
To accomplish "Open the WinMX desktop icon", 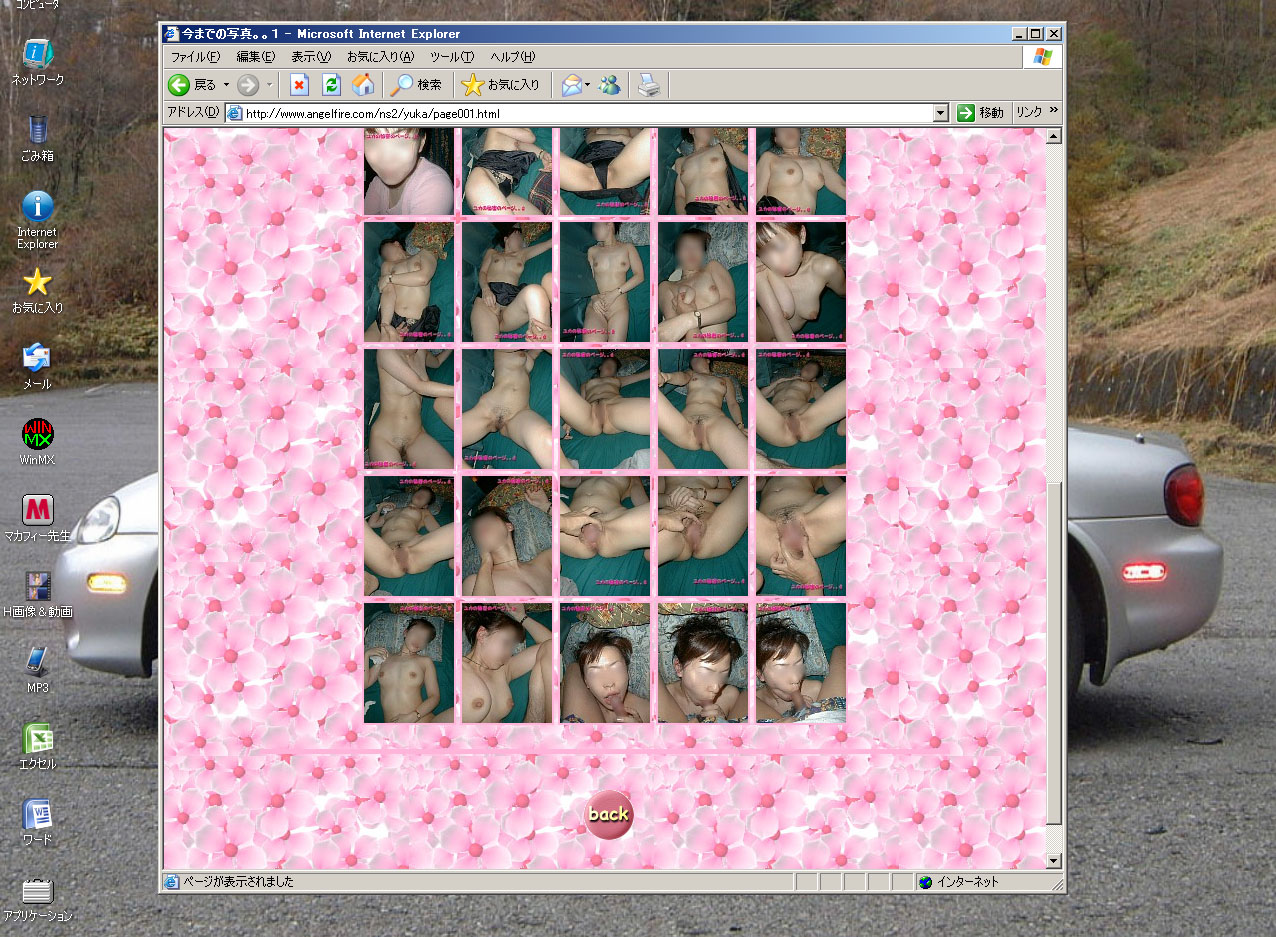I will pos(37,435).
